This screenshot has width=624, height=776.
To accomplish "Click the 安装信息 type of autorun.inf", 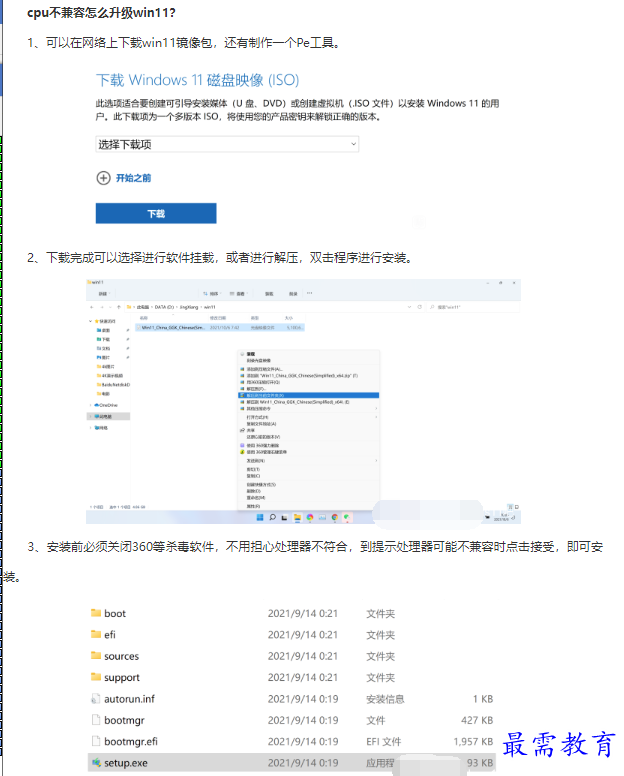I will pyautogui.click(x=385, y=699).
